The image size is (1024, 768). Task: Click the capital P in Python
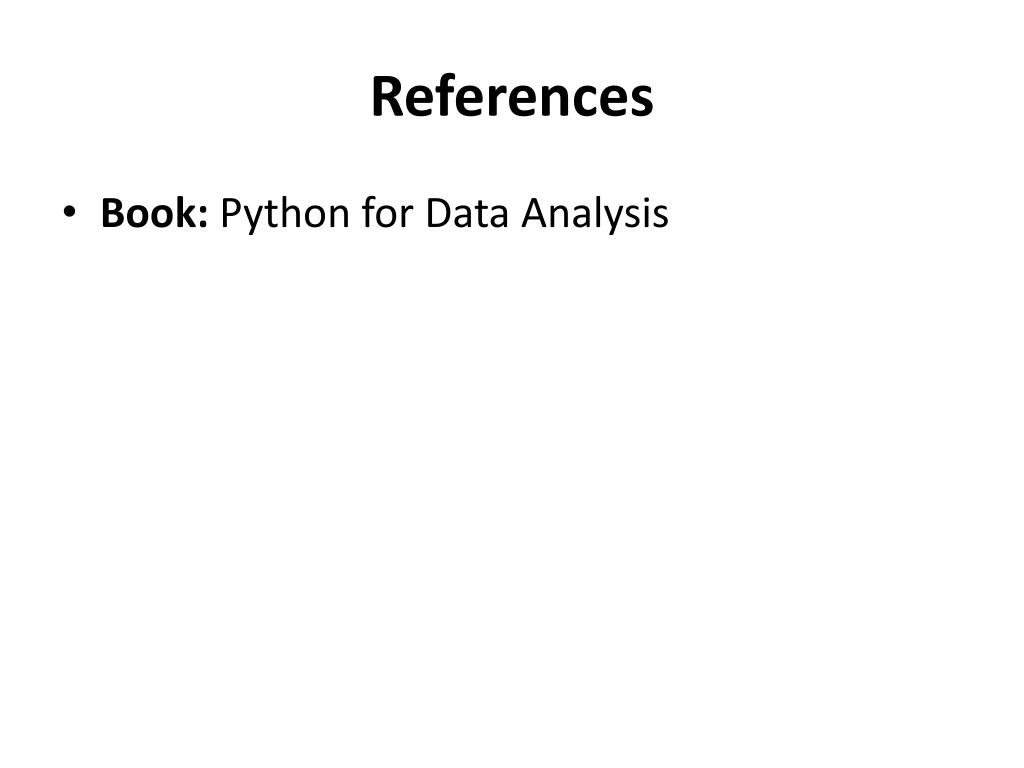tap(231, 213)
